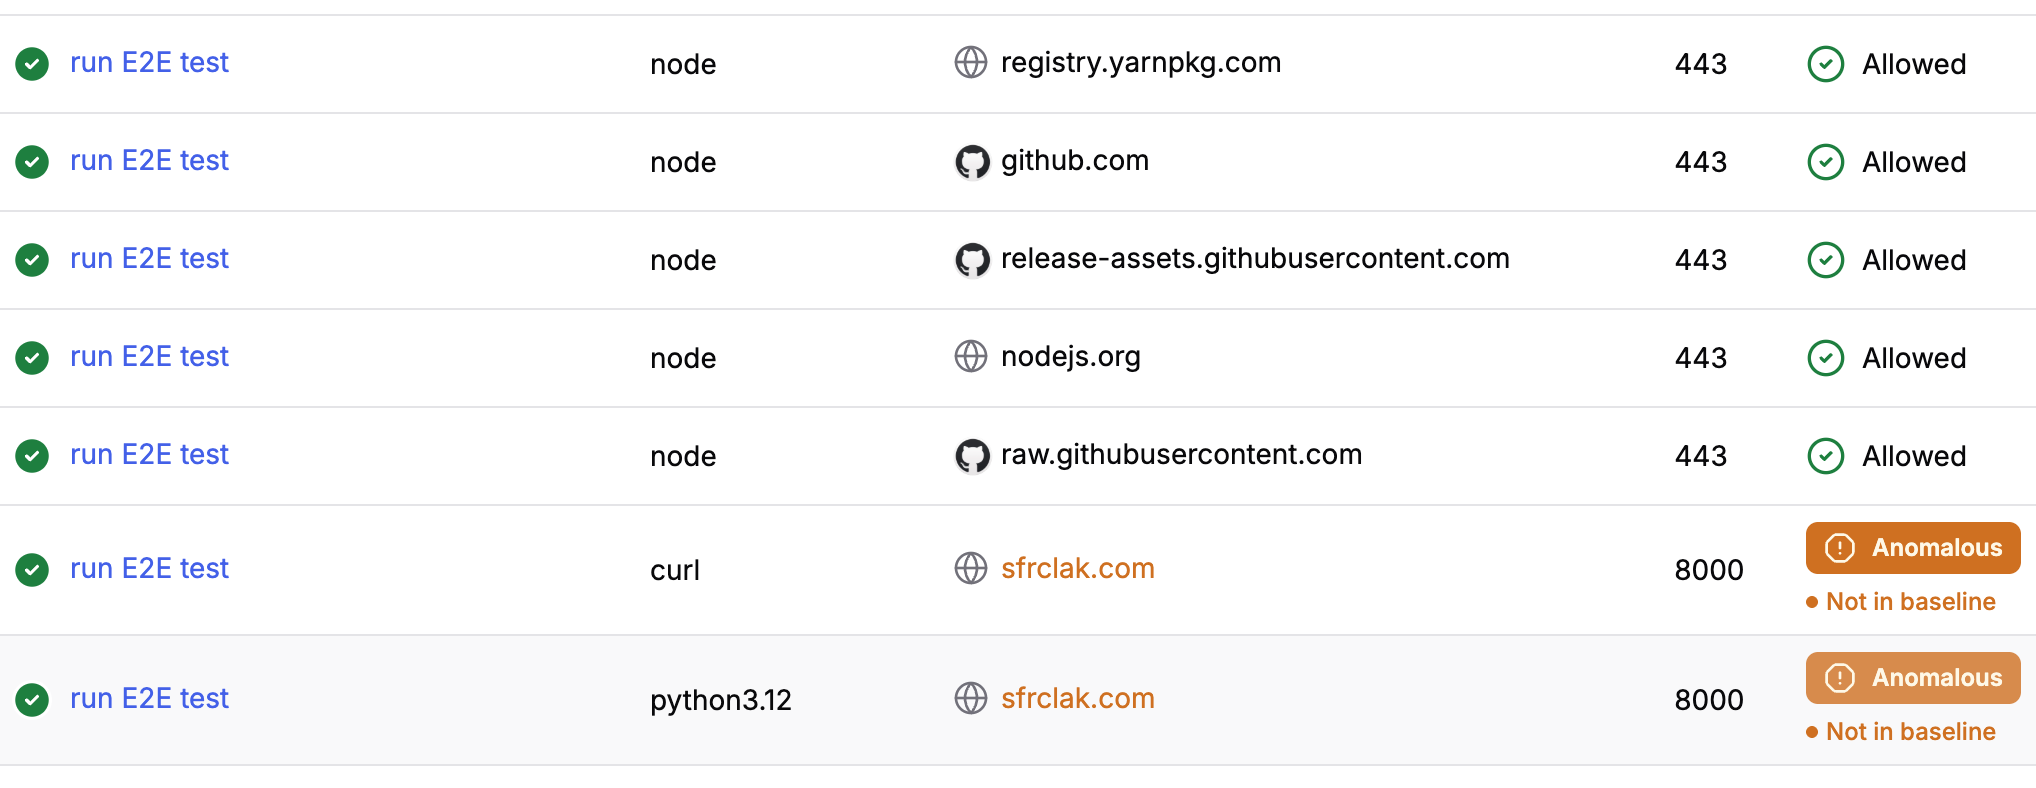
Task: Click the globe icon beside registry.yarnpkg.com
Action: coord(970,62)
